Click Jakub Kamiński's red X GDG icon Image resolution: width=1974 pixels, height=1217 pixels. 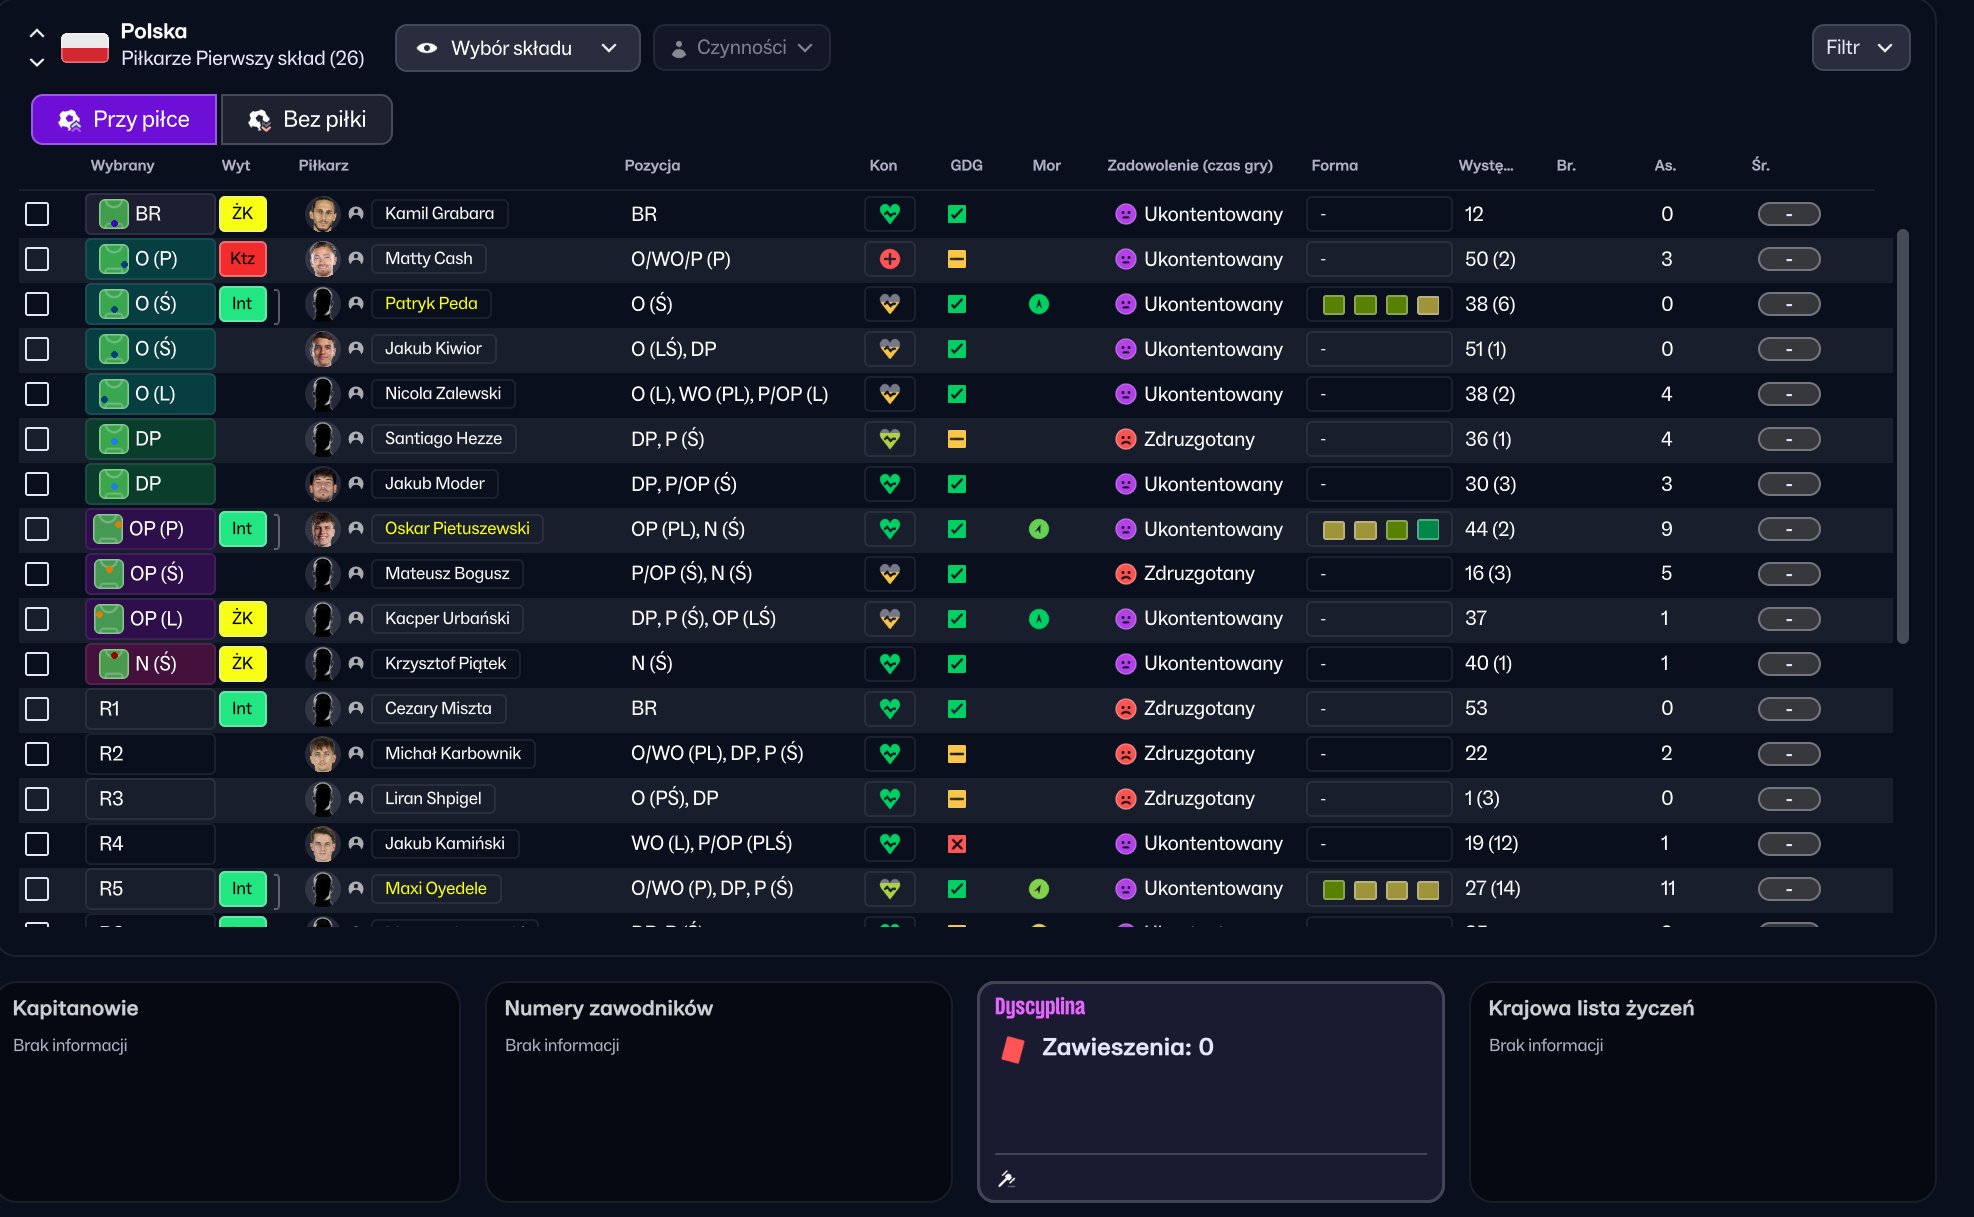[957, 844]
